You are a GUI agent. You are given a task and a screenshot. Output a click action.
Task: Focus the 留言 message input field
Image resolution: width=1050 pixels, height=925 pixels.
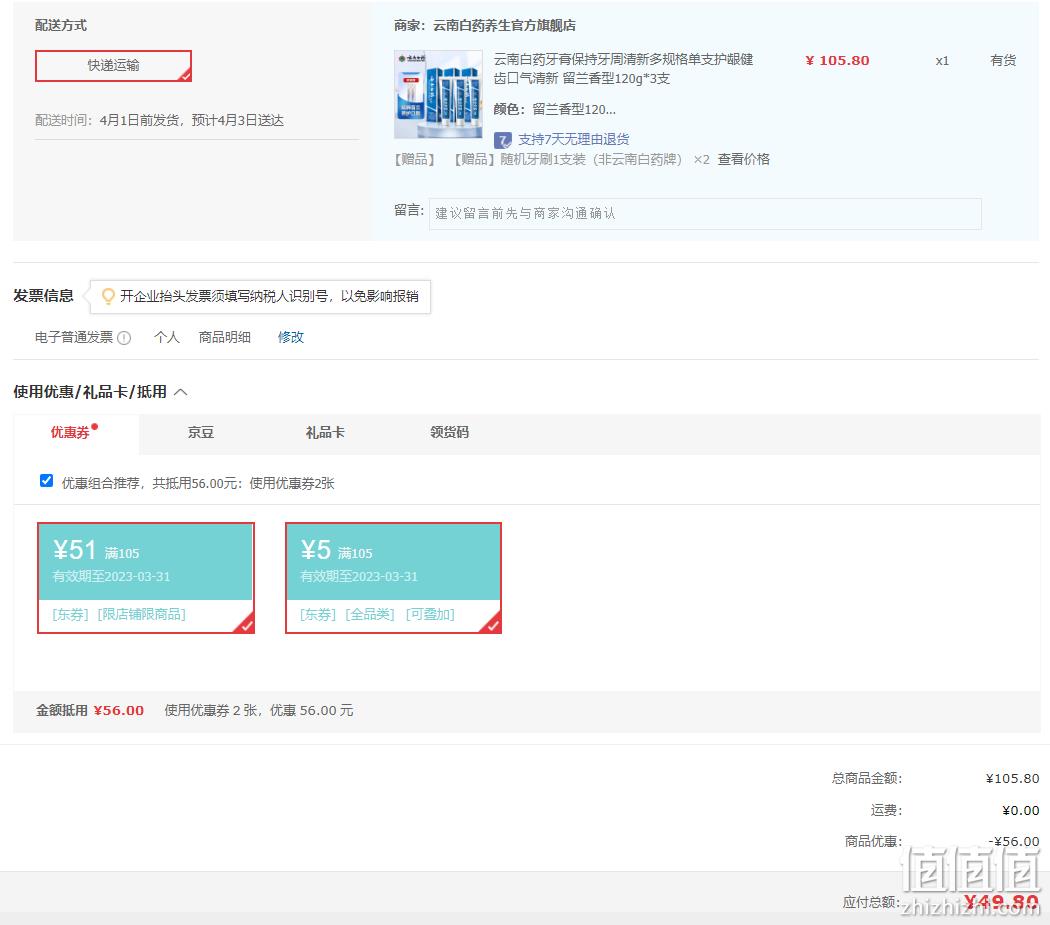coord(705,214)
